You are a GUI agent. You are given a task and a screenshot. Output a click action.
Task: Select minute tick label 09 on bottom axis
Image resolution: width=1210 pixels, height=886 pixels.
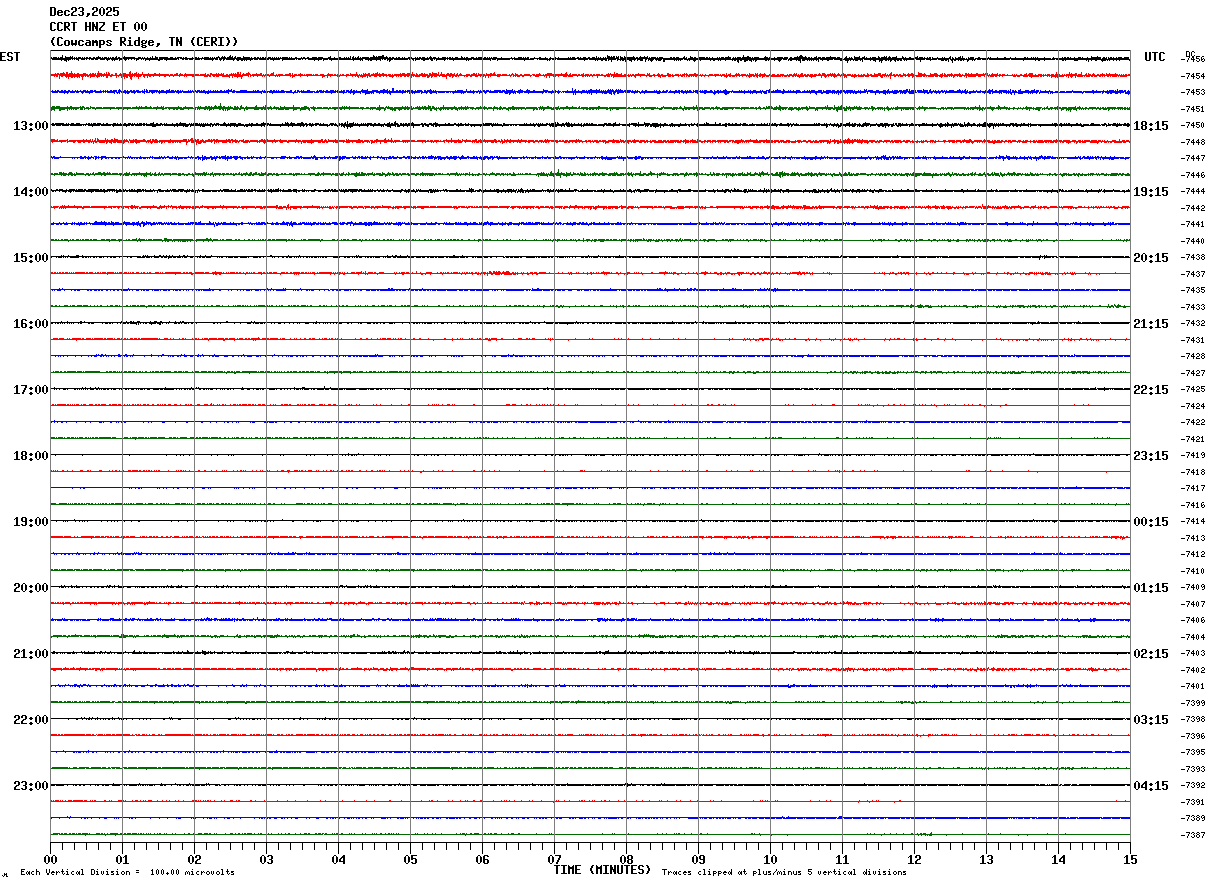698,860
